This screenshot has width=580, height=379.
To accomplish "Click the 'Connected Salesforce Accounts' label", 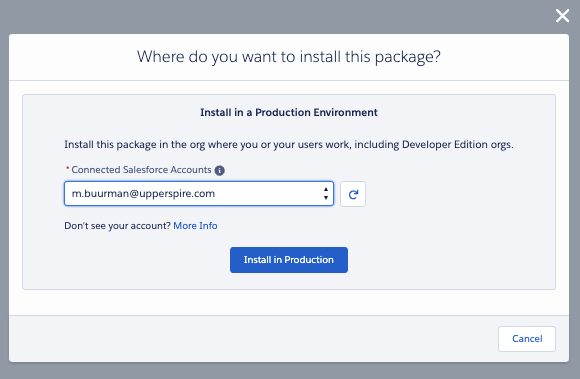I will coord(141,170).
